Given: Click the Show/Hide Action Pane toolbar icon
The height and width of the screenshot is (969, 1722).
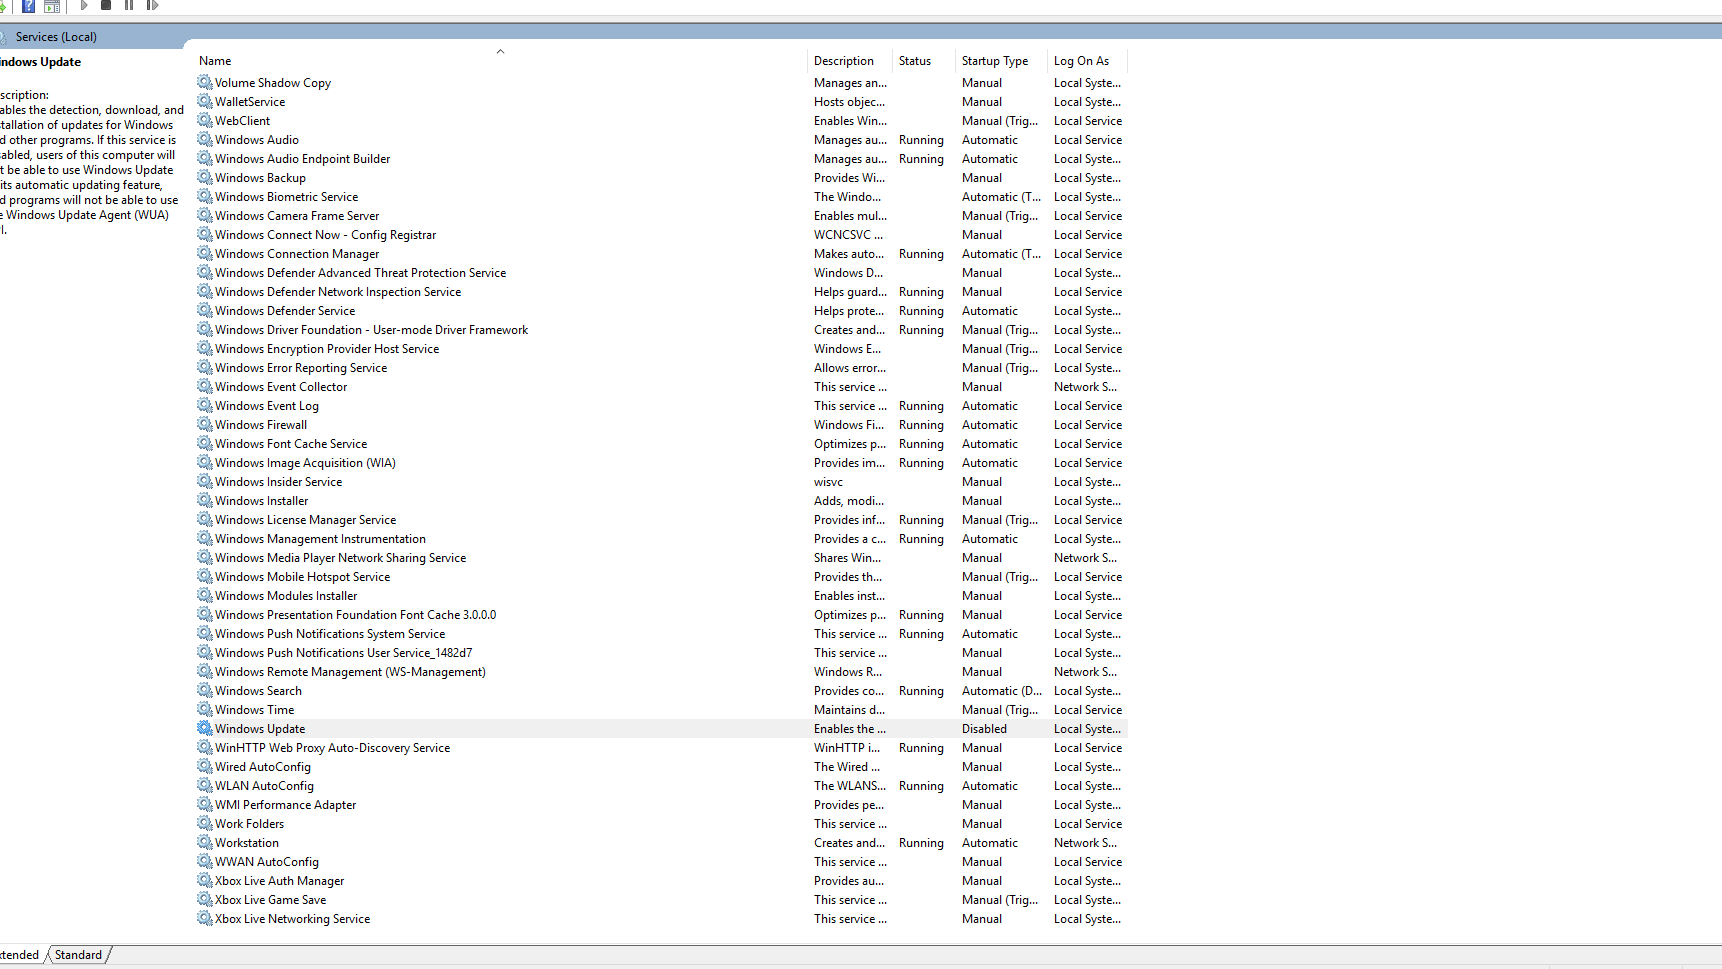Looking at the screenshot, I should pos(52,6).
